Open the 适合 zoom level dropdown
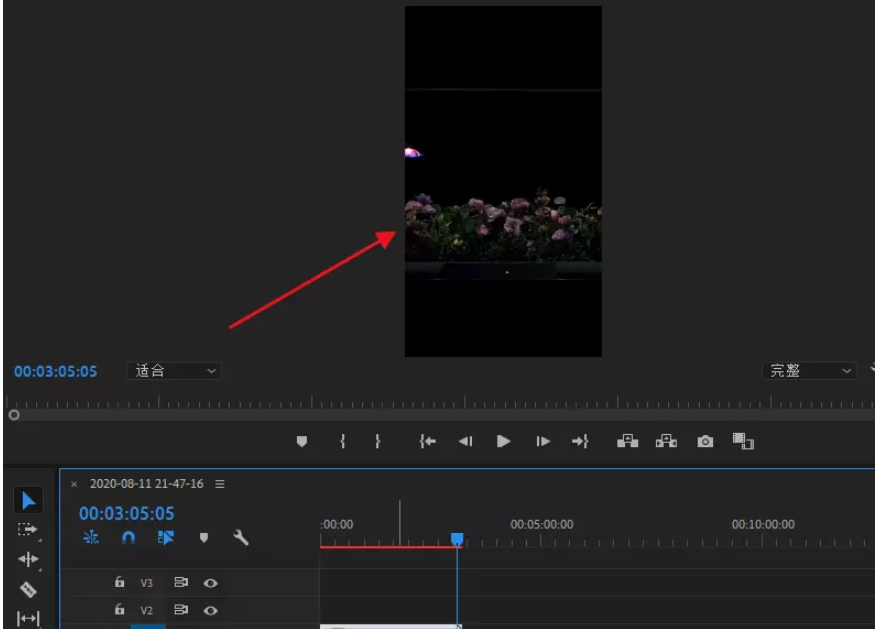Screen dimensions: 877x629 coord(170,371)
